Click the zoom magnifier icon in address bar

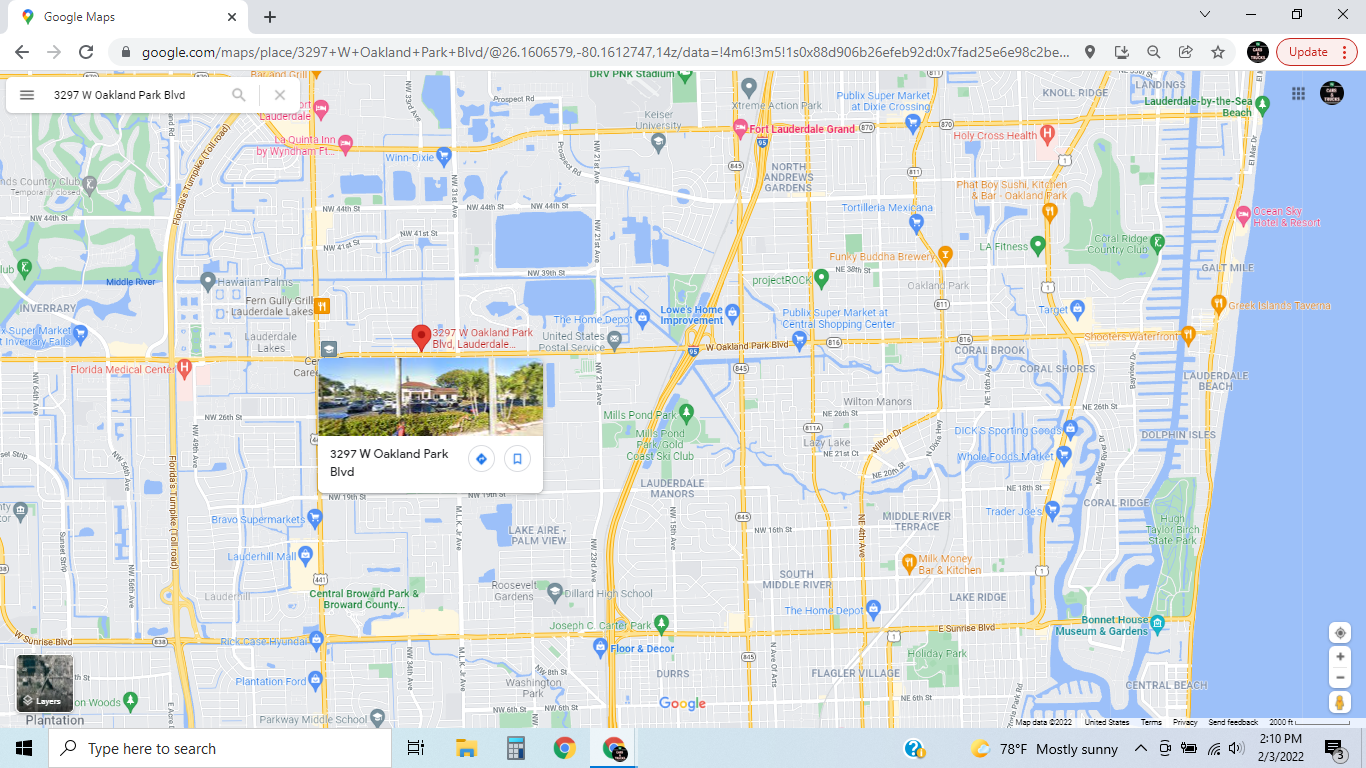[x=1153, y=52]
